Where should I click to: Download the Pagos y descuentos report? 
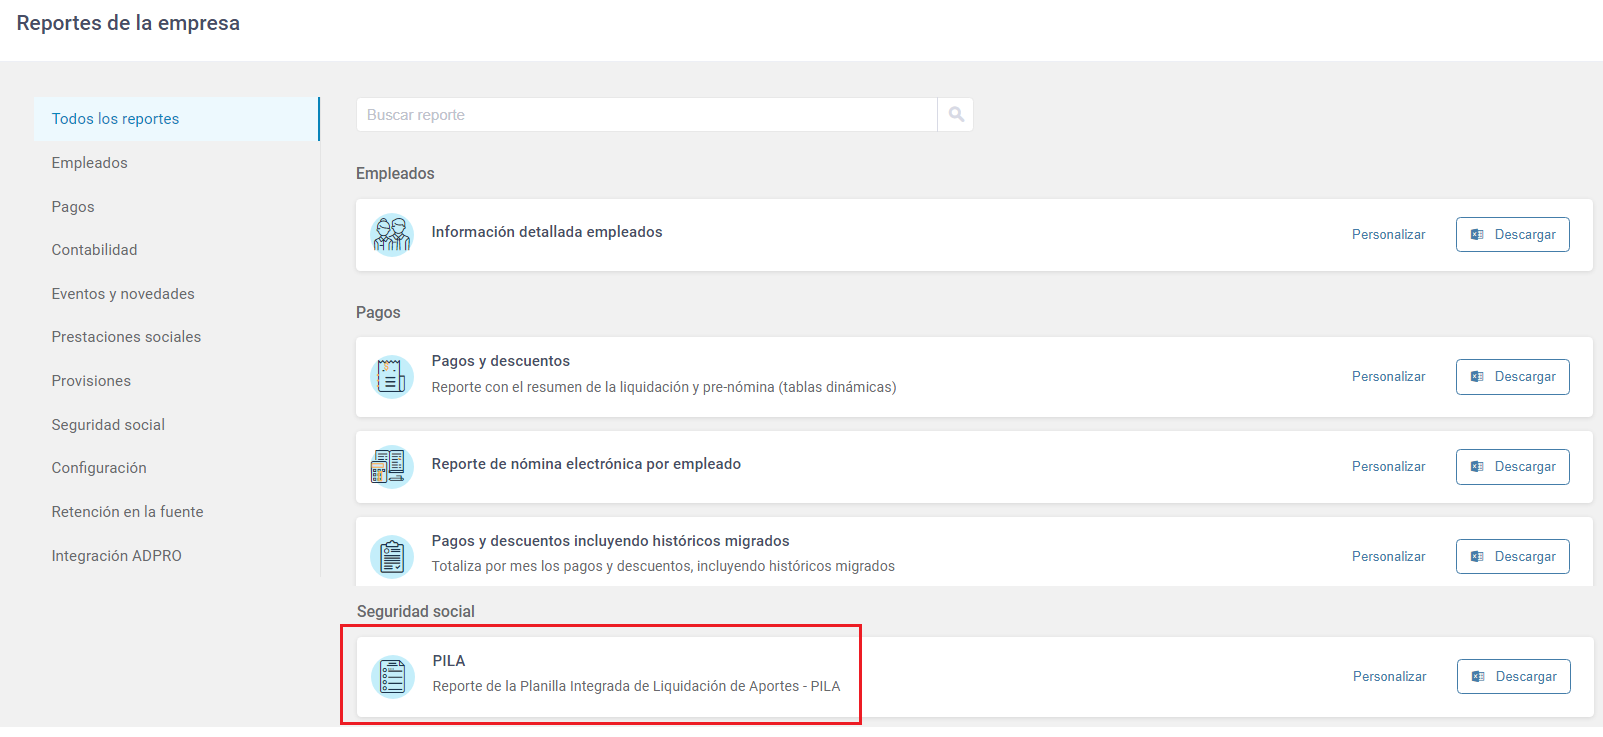(1512, 377)
